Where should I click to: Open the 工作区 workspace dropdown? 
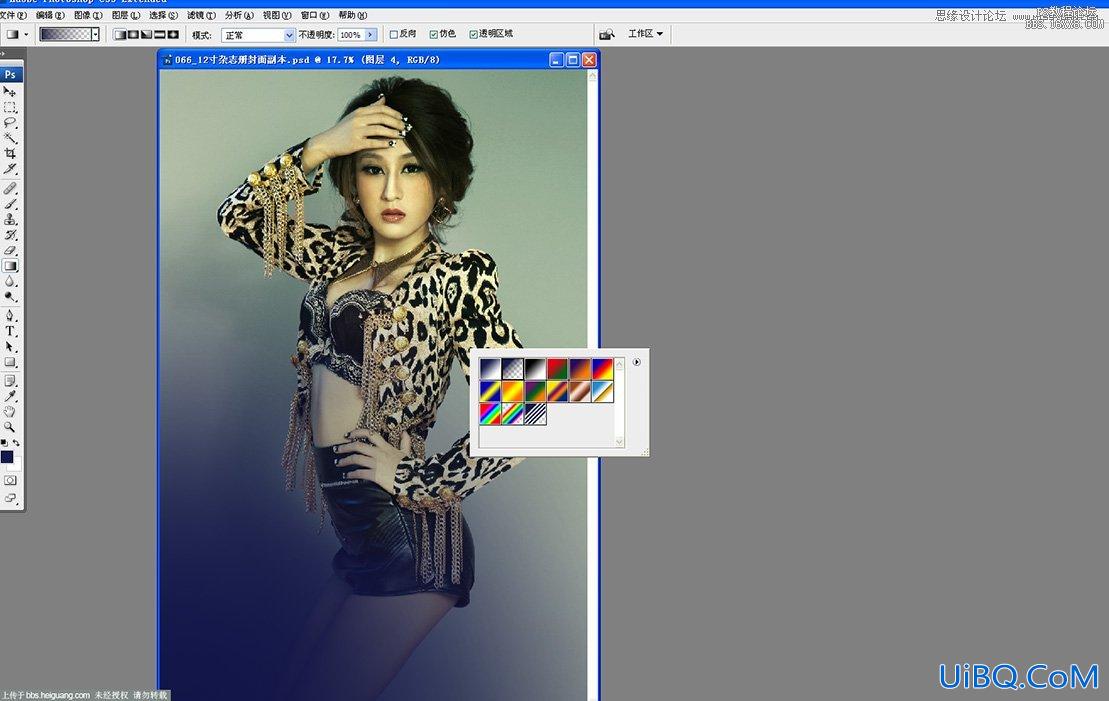645,33
